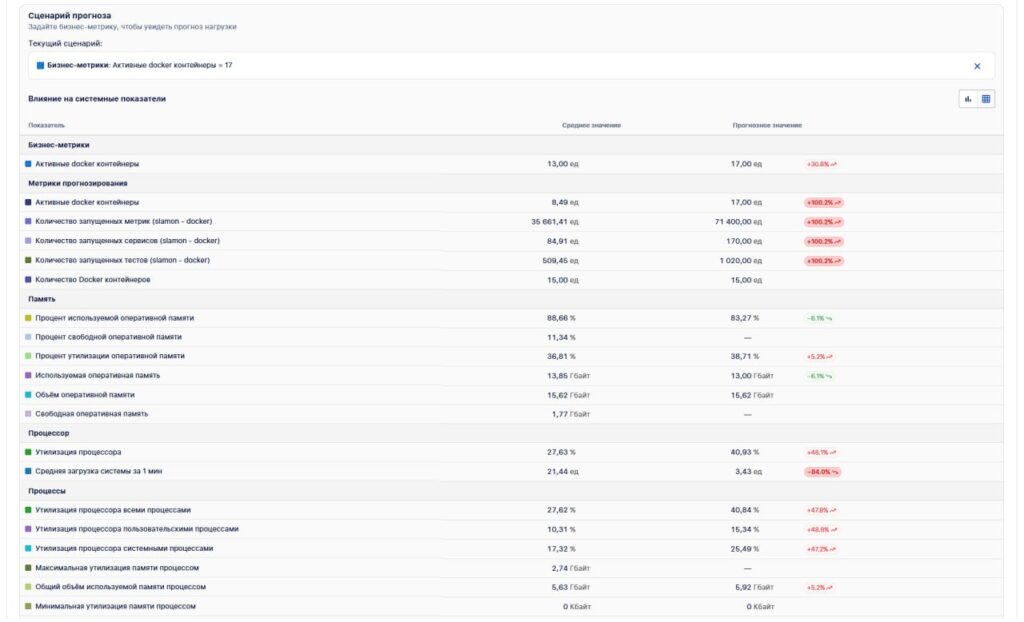Click the color swatch next to Свободная оперативная память
Image resolution: width=1024 pixels, height=622 pixels.
click(28, 414)
